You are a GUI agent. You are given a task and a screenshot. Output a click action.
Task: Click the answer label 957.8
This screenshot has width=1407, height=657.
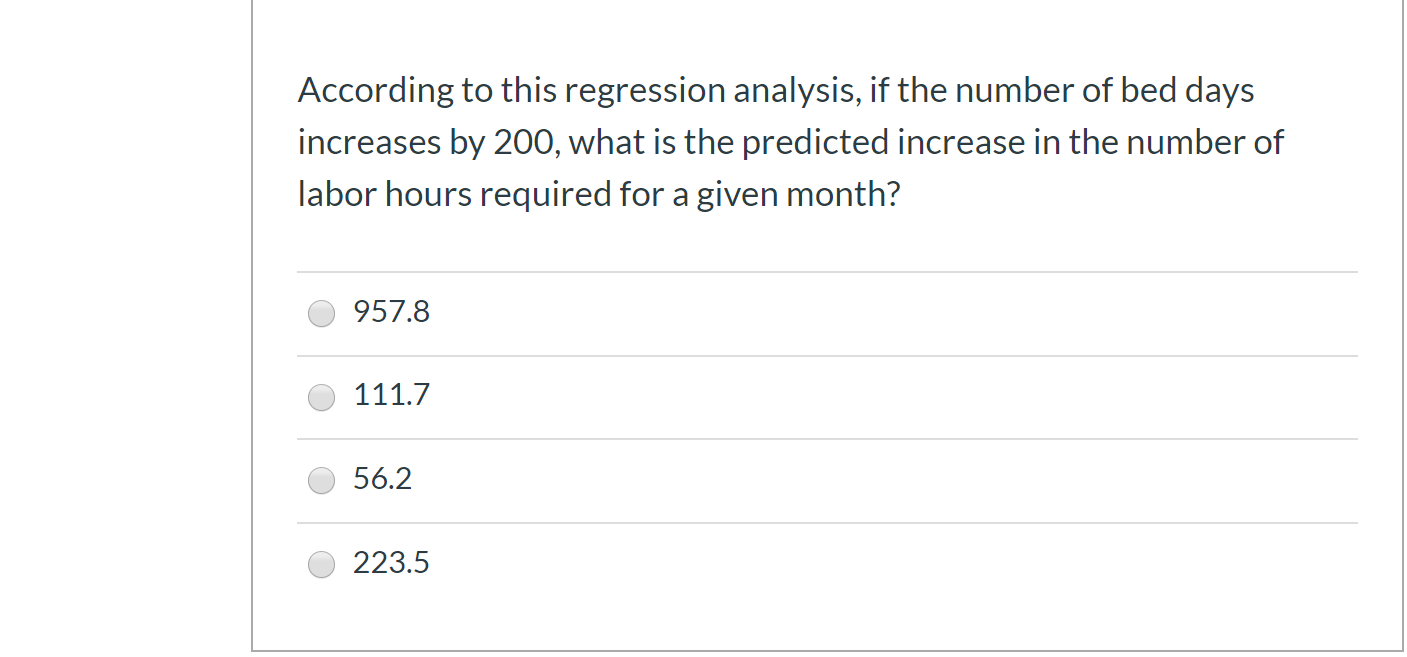pos(390,312)
